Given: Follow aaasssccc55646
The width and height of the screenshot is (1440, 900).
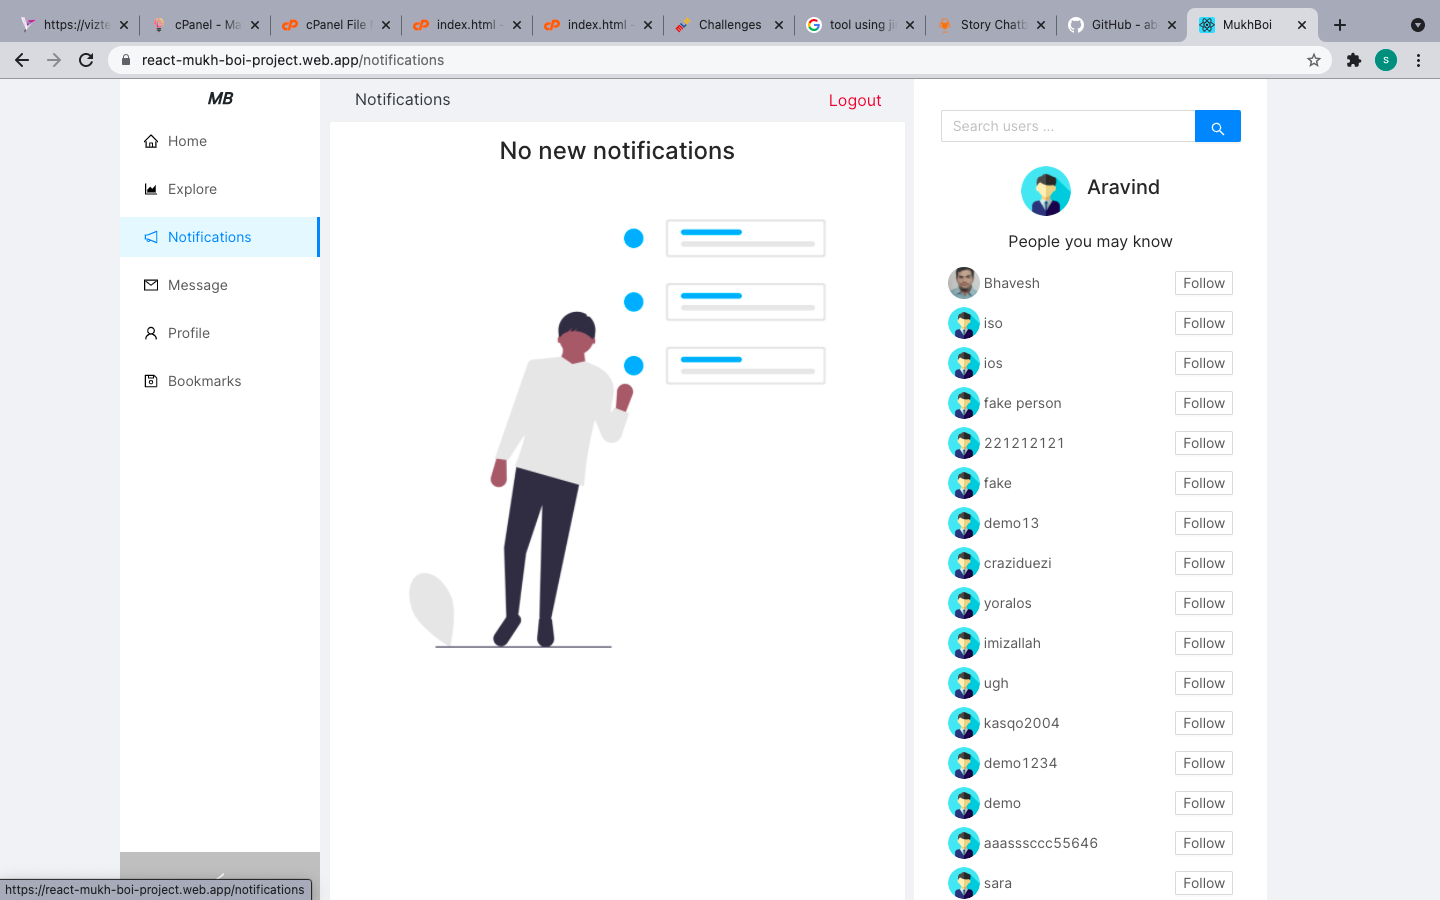Looking at the screenshot, I should click(1204, 843).
